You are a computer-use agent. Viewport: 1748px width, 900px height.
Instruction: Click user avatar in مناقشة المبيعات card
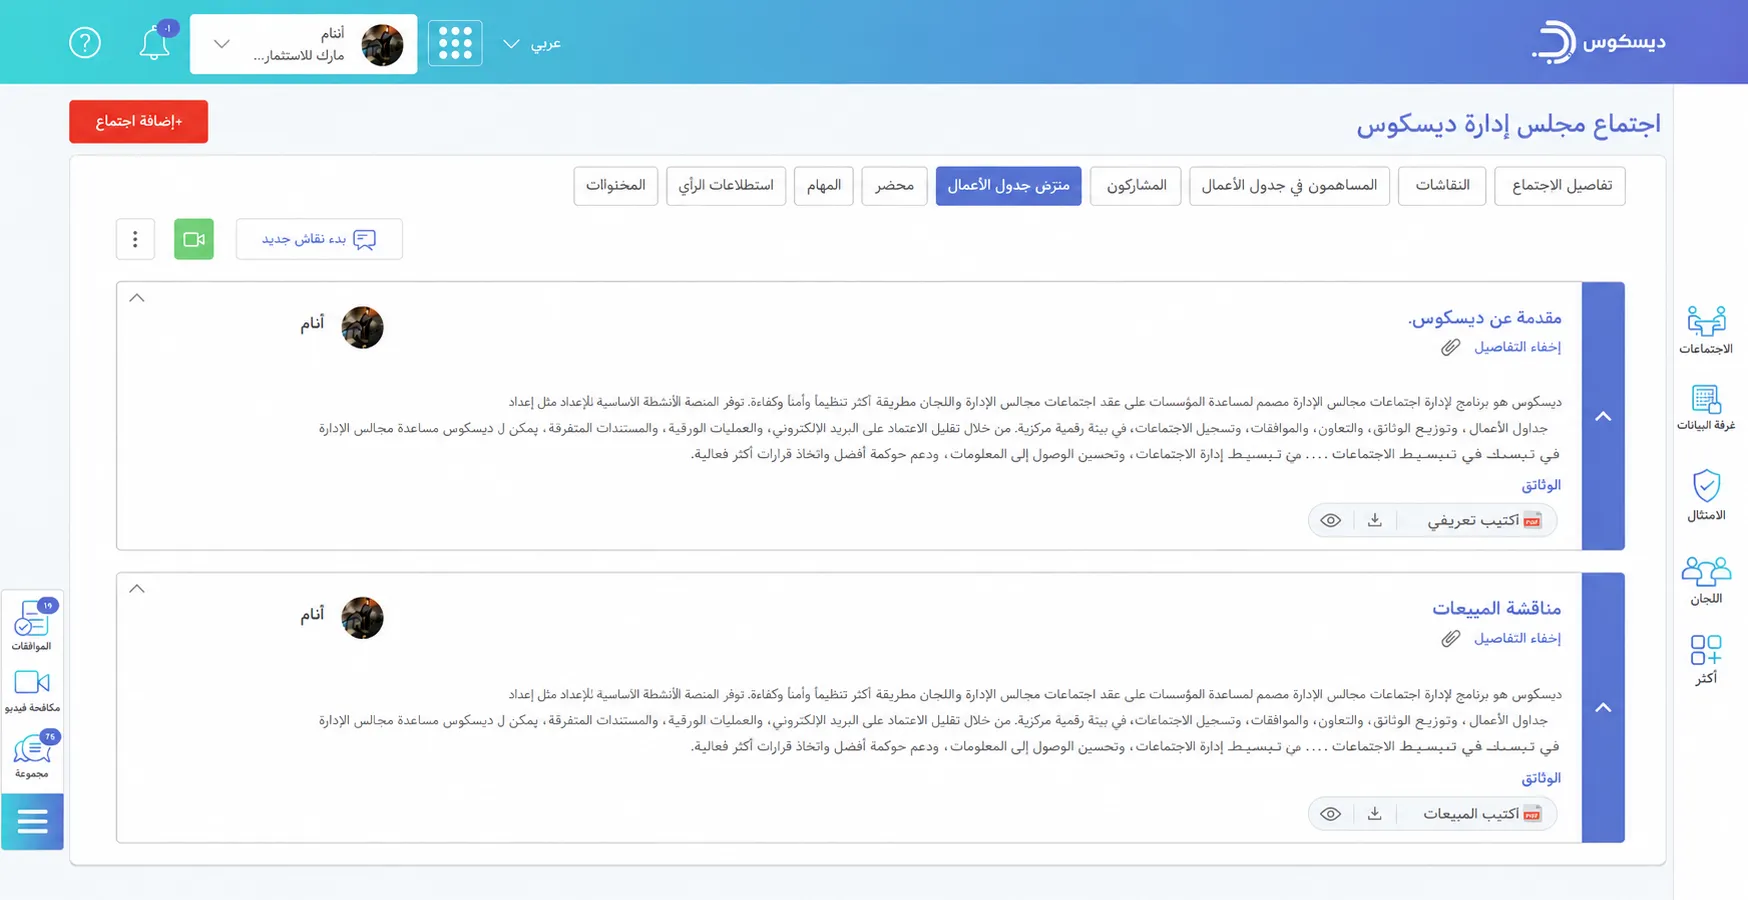point(362,618)
